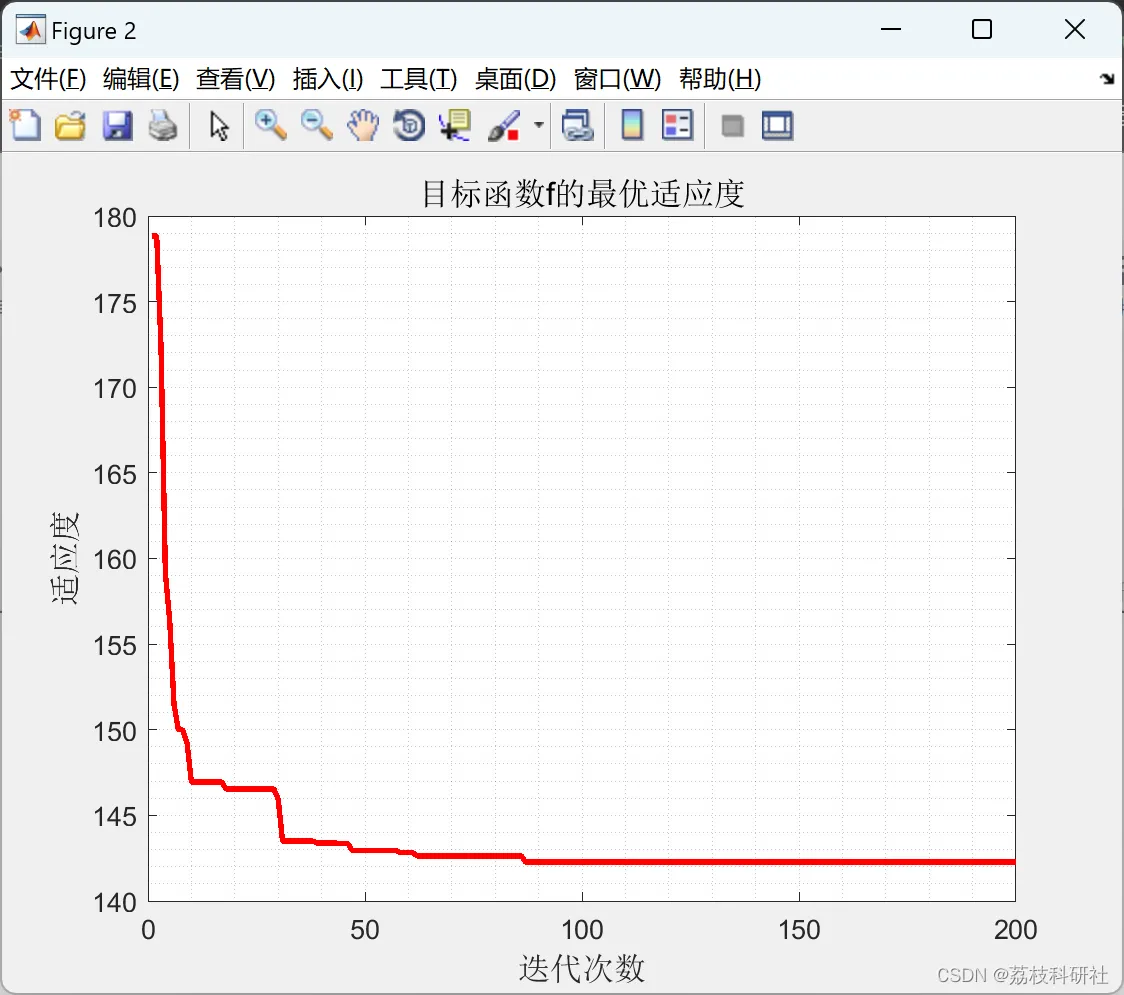Expand the Brush color dropdown arrow
This screenshot has width=1124, height=995.
(538, 125)
